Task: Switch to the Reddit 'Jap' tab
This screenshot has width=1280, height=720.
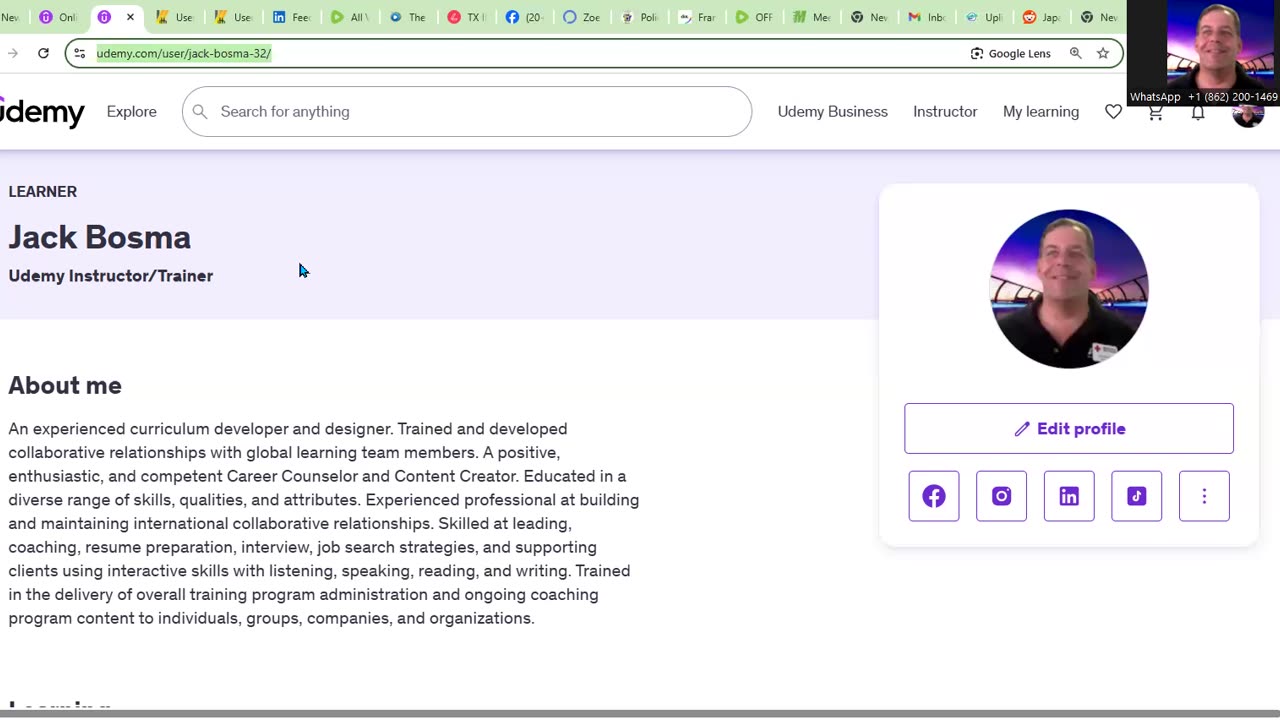Action: [x=1043, y=17]
